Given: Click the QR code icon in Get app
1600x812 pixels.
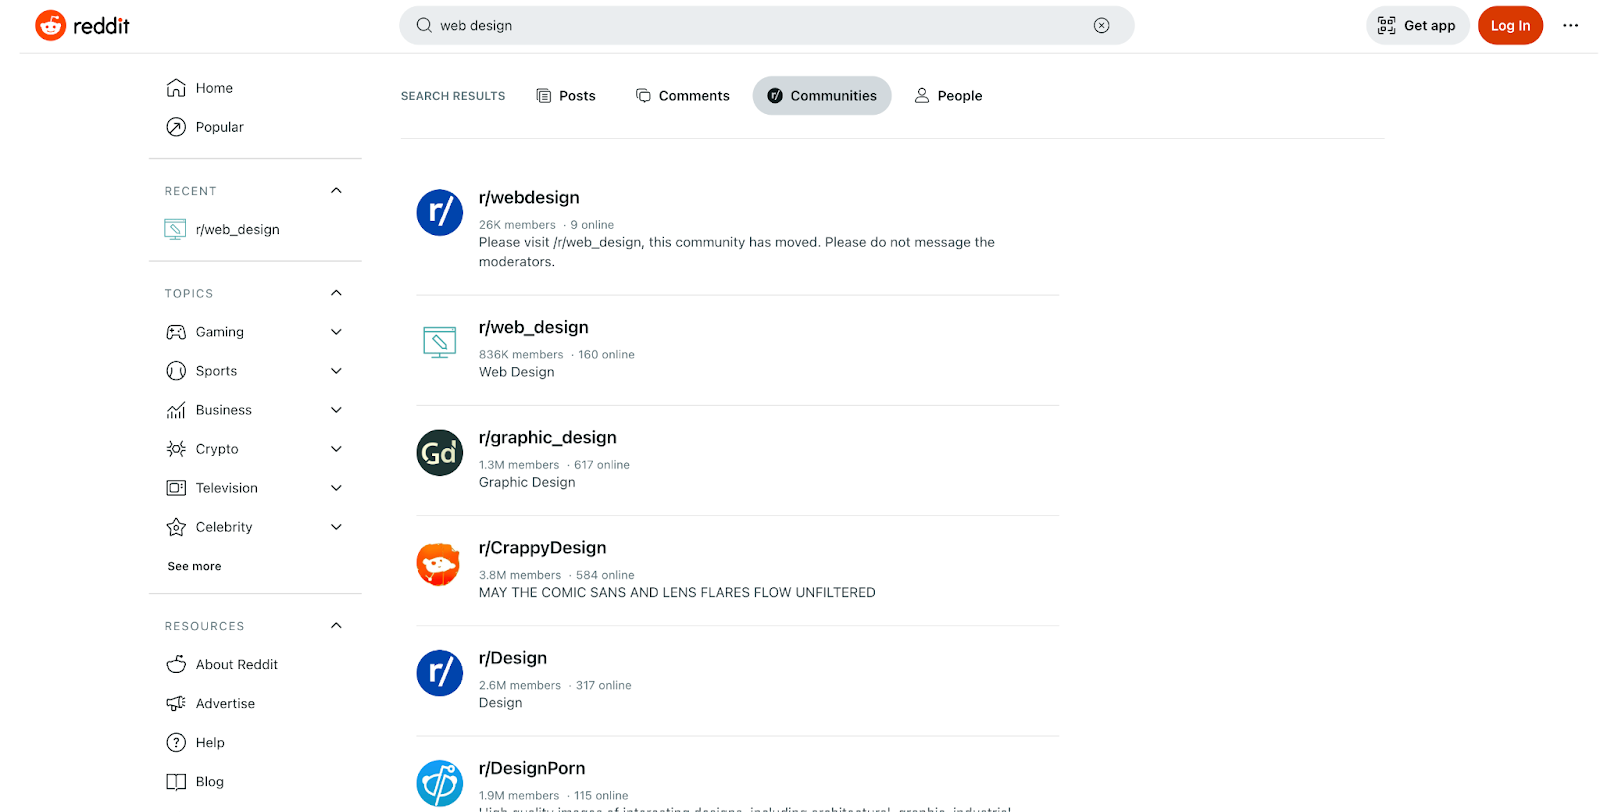Looking at the screenshot, I should (x=1386, y=26).
